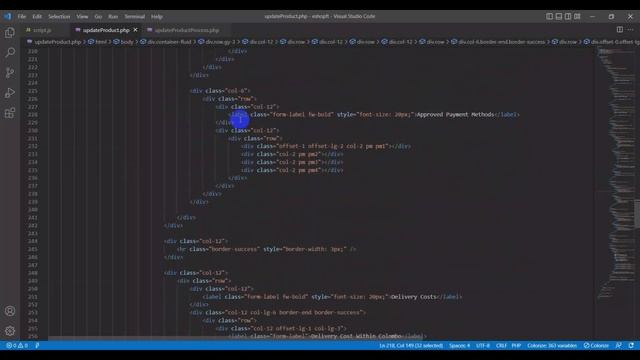Click the Colorize variables count status item
640x360 pixels.
[552, 345]
